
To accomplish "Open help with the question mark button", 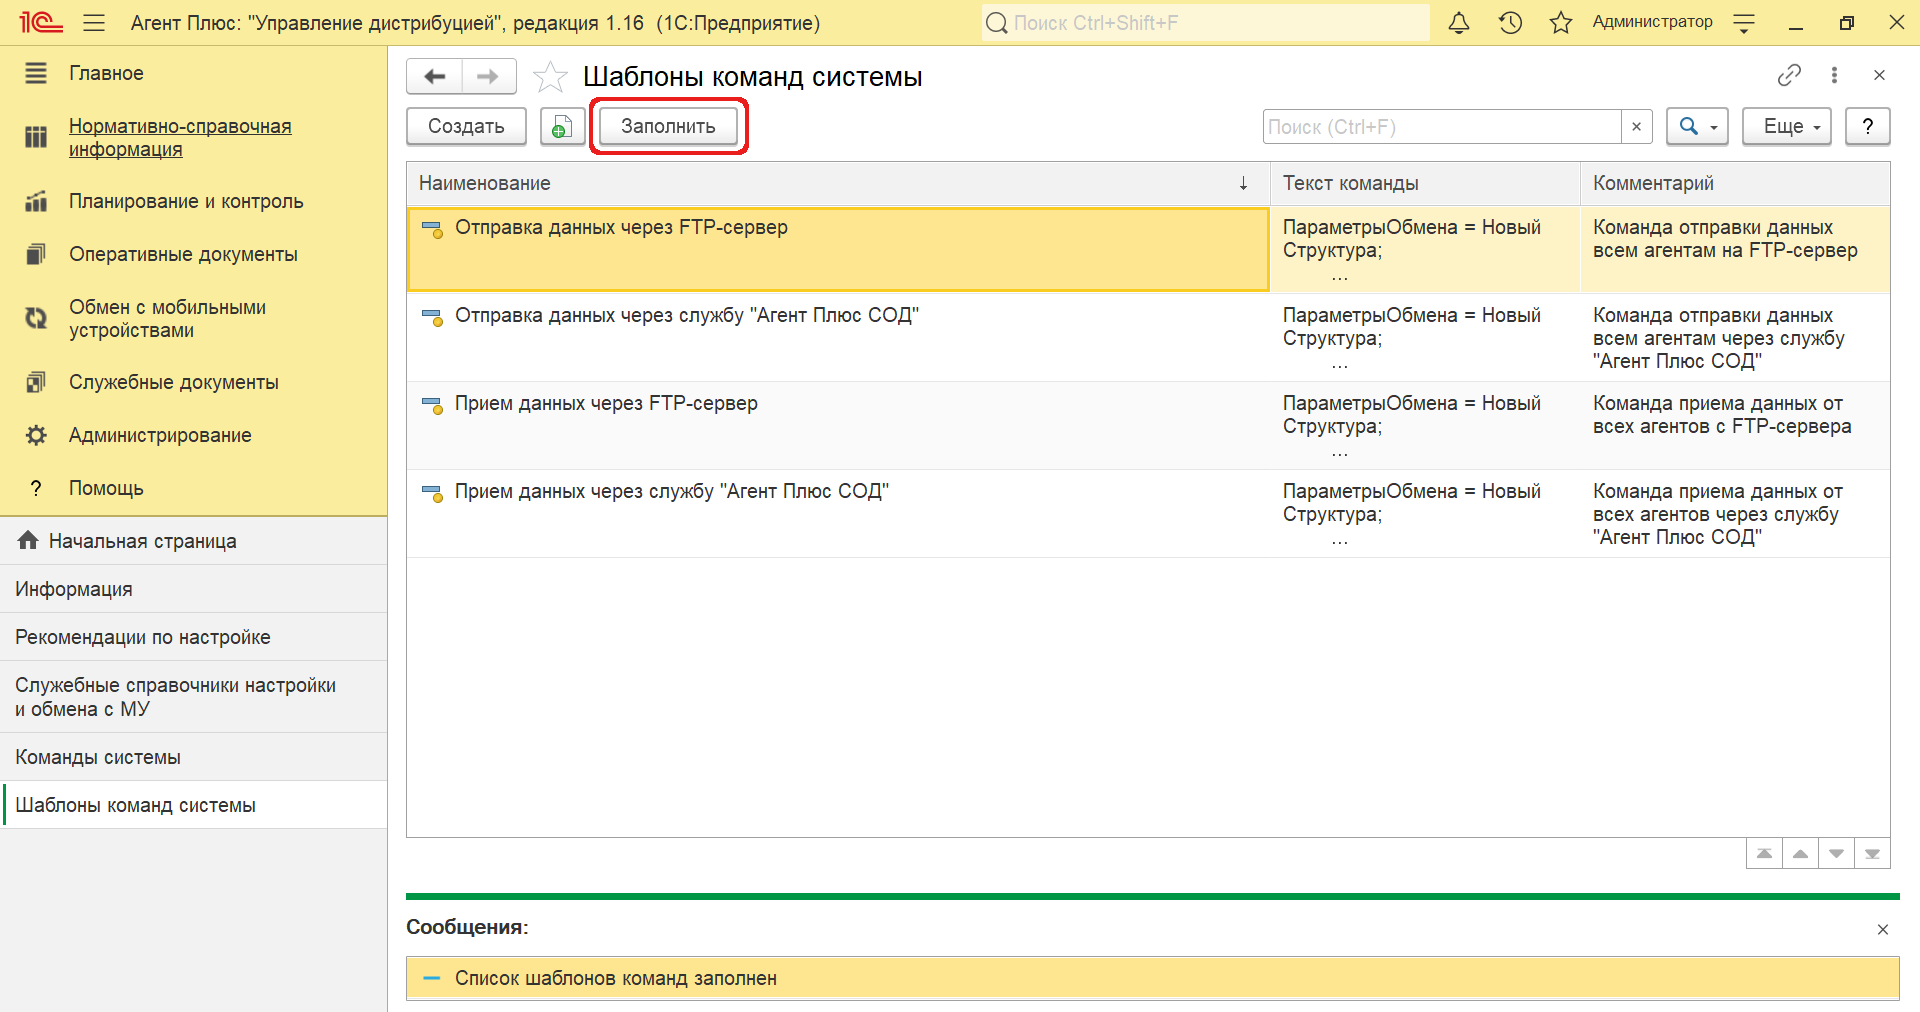I will (1867, 126).
